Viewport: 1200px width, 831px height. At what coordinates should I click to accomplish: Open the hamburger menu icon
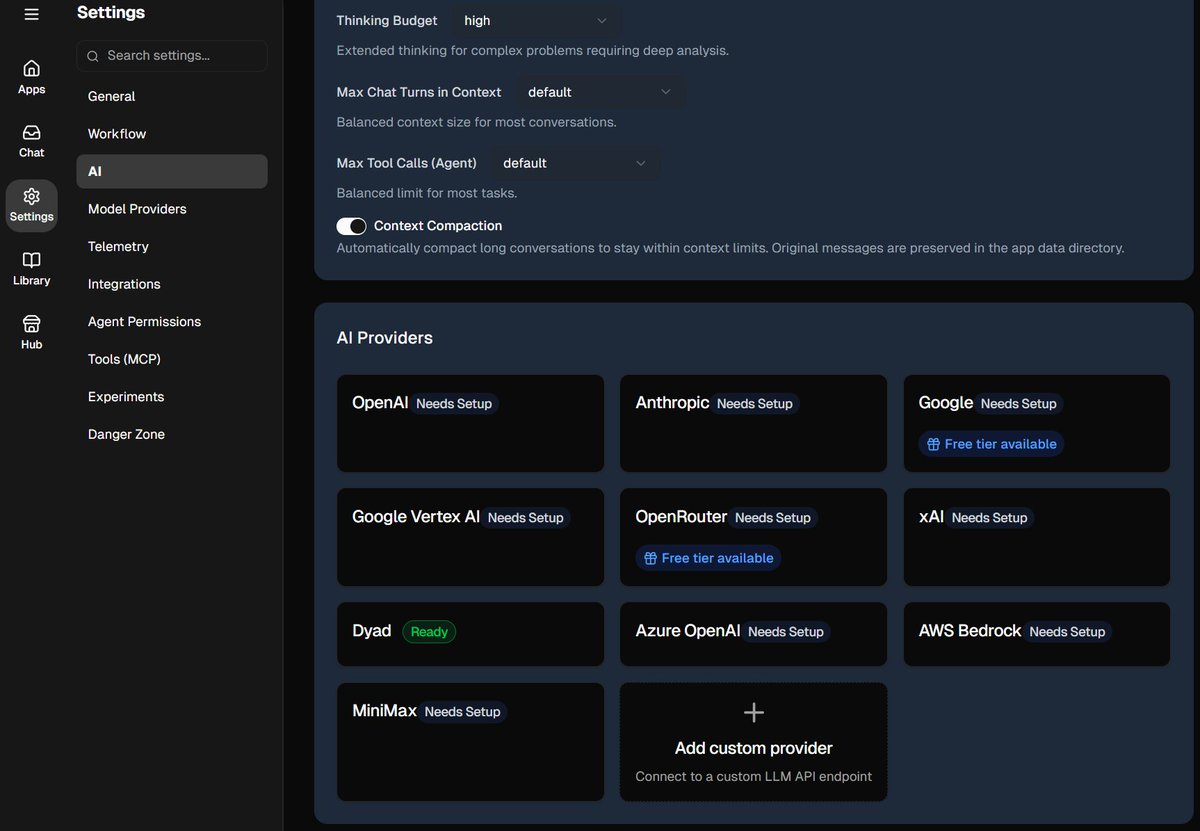(31, 14)
